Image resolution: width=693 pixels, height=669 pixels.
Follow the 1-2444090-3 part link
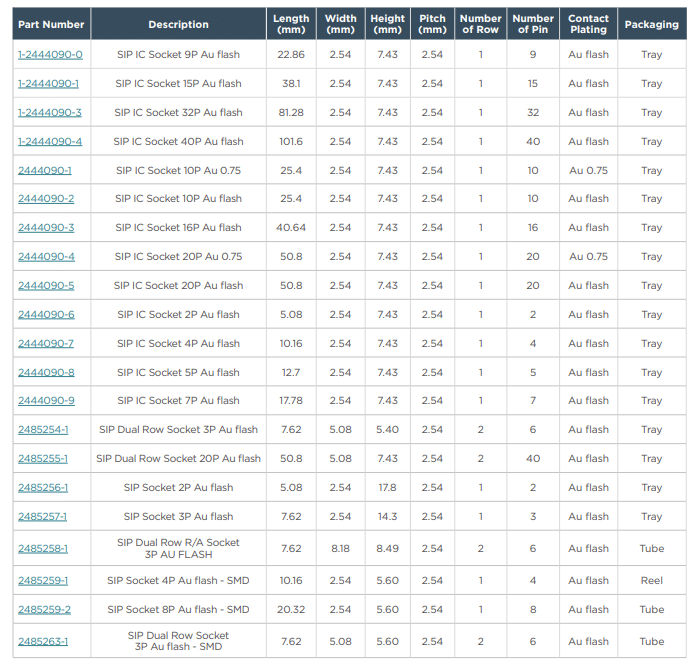tap(50, 113)
